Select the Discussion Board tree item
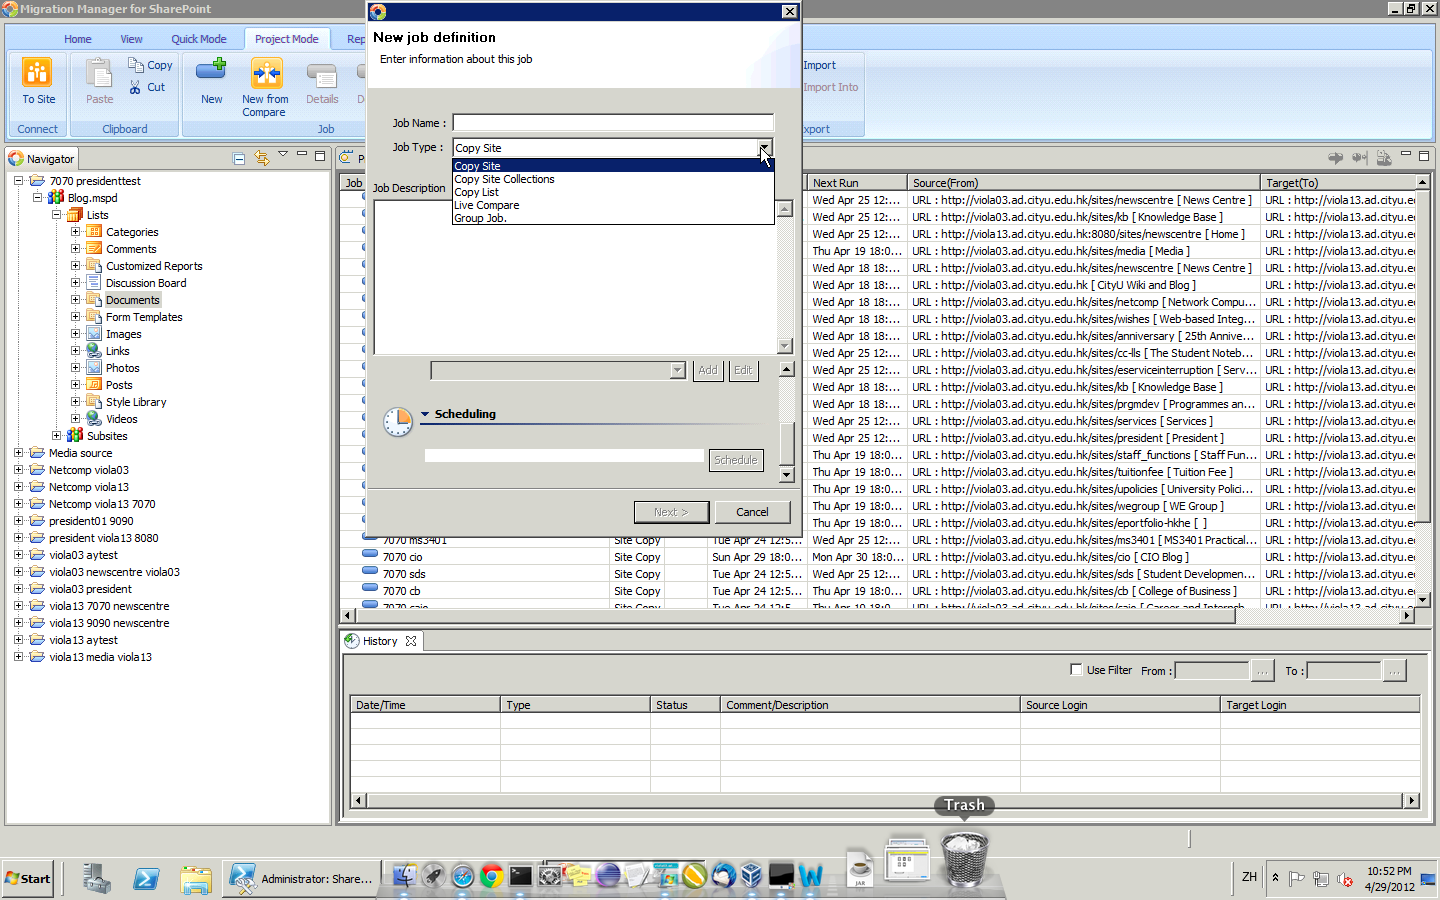 [x=146, y=283]
